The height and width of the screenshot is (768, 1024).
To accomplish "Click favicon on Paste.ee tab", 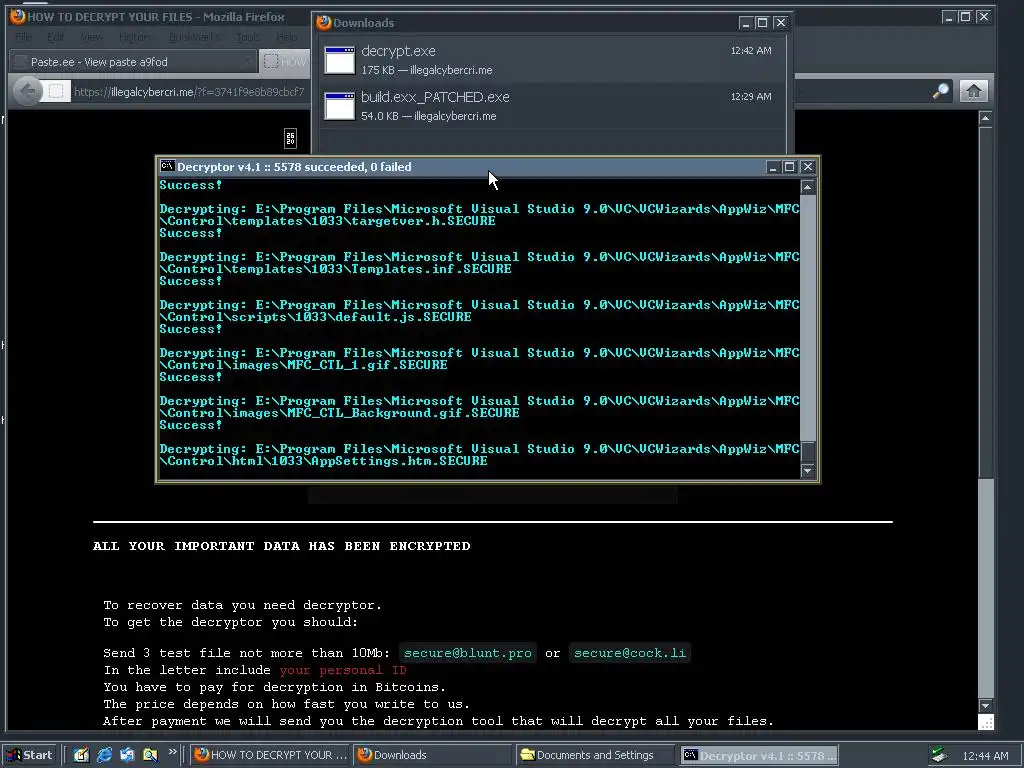I will (x=21, y=62).
